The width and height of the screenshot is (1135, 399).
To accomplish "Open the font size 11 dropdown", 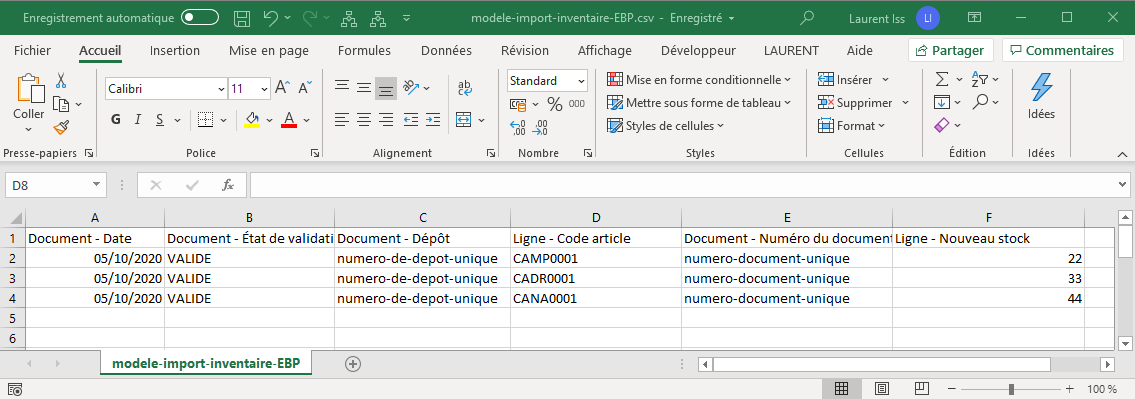I will coord(264,89).
